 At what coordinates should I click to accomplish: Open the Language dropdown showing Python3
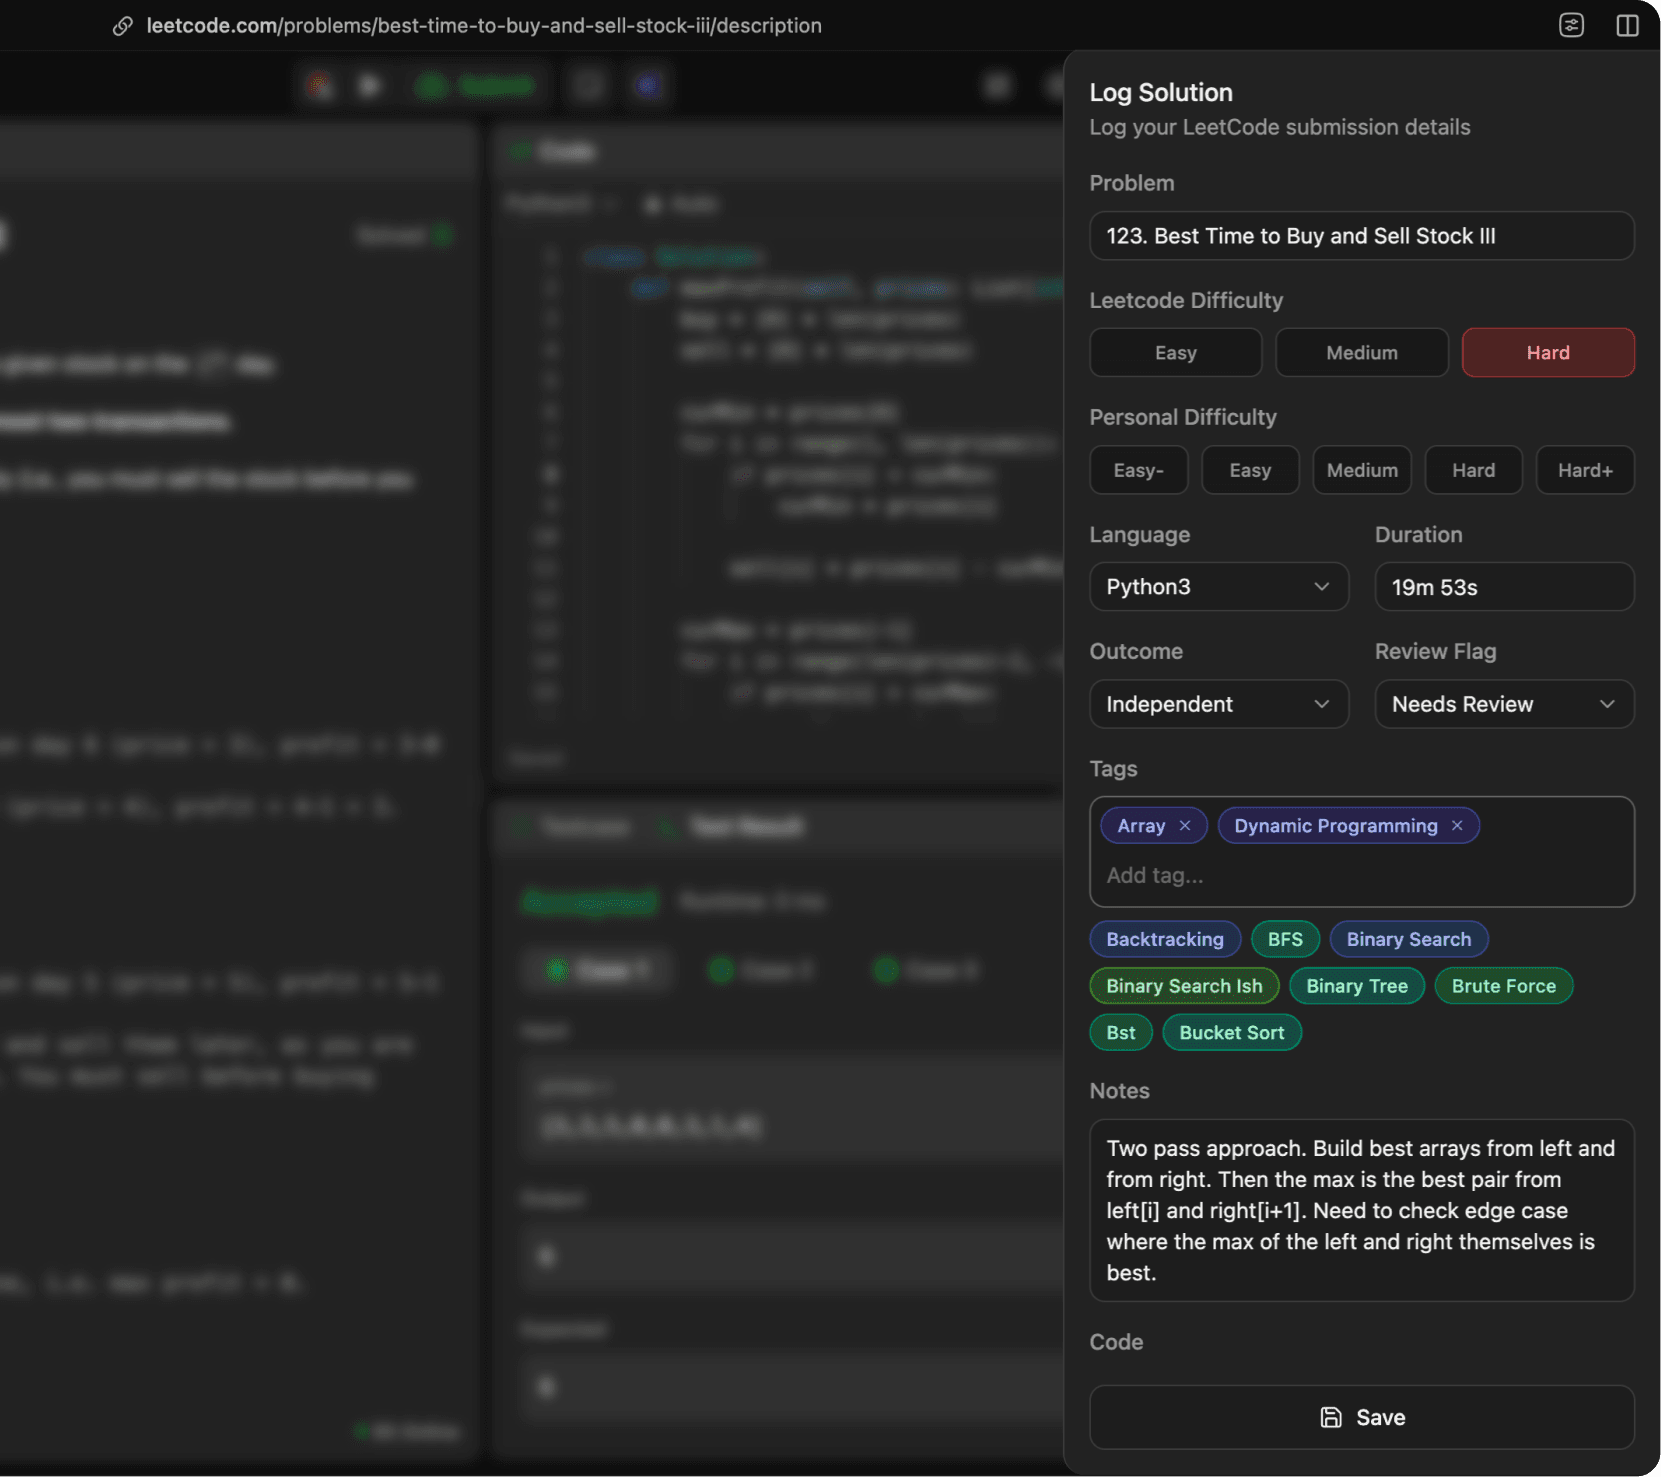[x=1219, y=587]
